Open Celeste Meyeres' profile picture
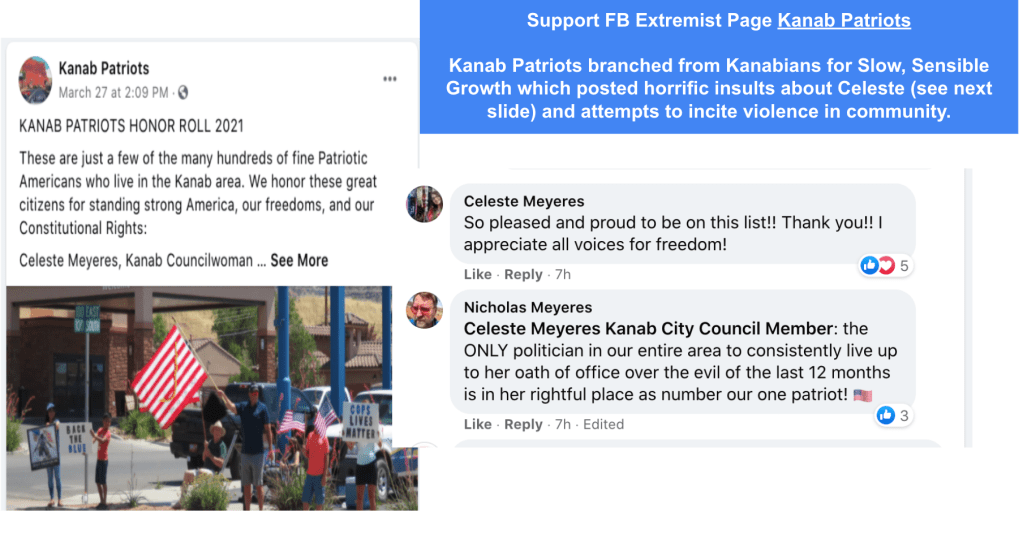 pyautogui.click(x=425, y=203)
